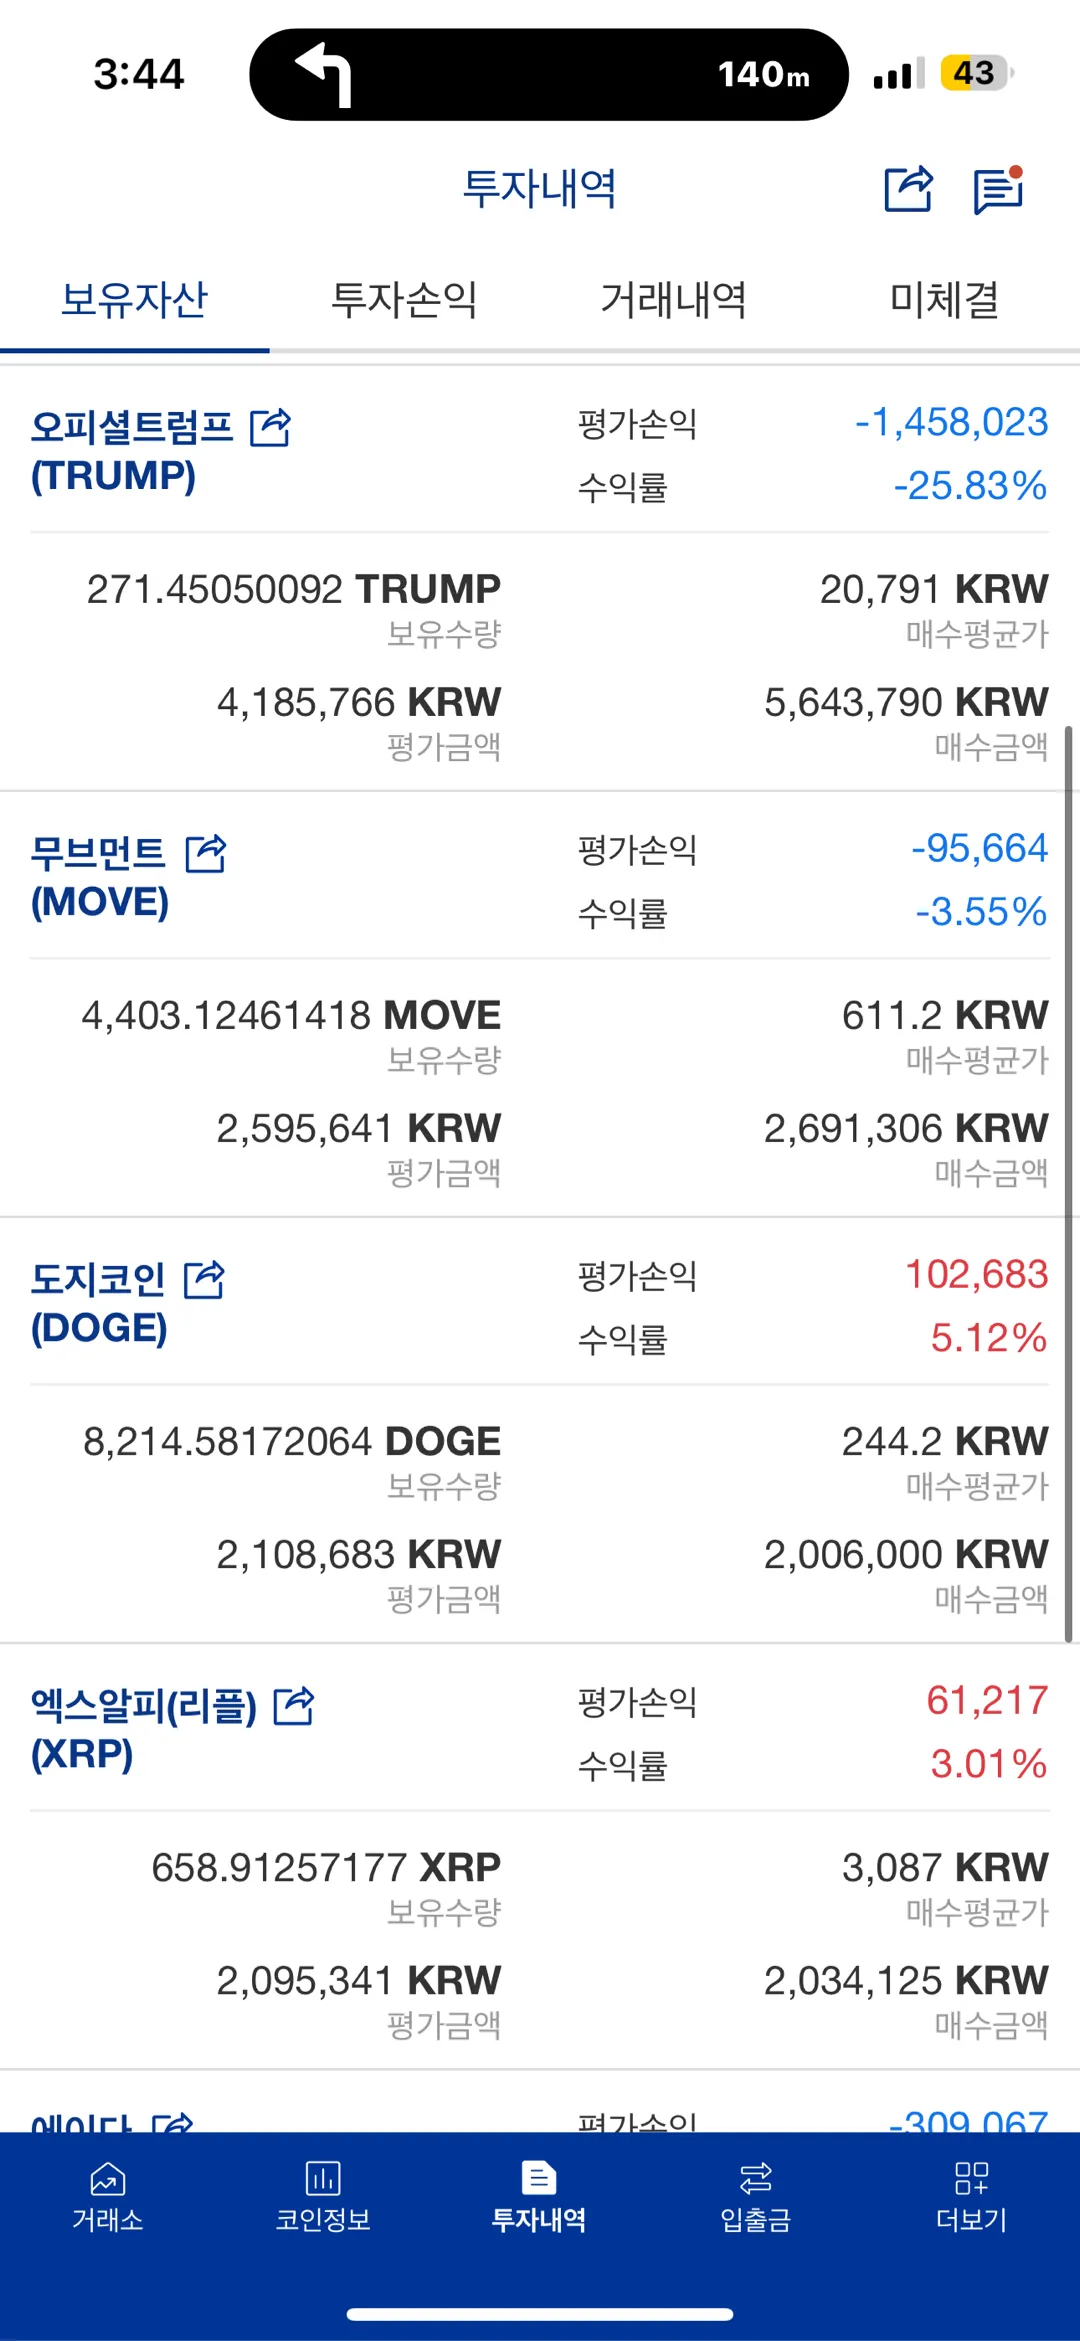1080x2341 pixels.
Task: Tap the navigation turn arrow in Dynamic Island
Action: pos(324,73)
